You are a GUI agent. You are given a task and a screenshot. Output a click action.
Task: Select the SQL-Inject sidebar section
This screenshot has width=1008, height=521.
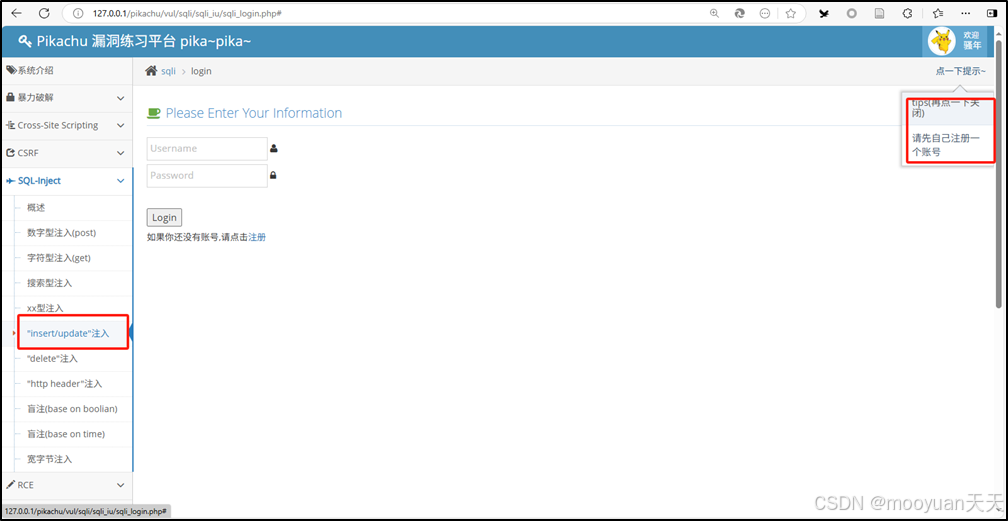tap(67, 181)
